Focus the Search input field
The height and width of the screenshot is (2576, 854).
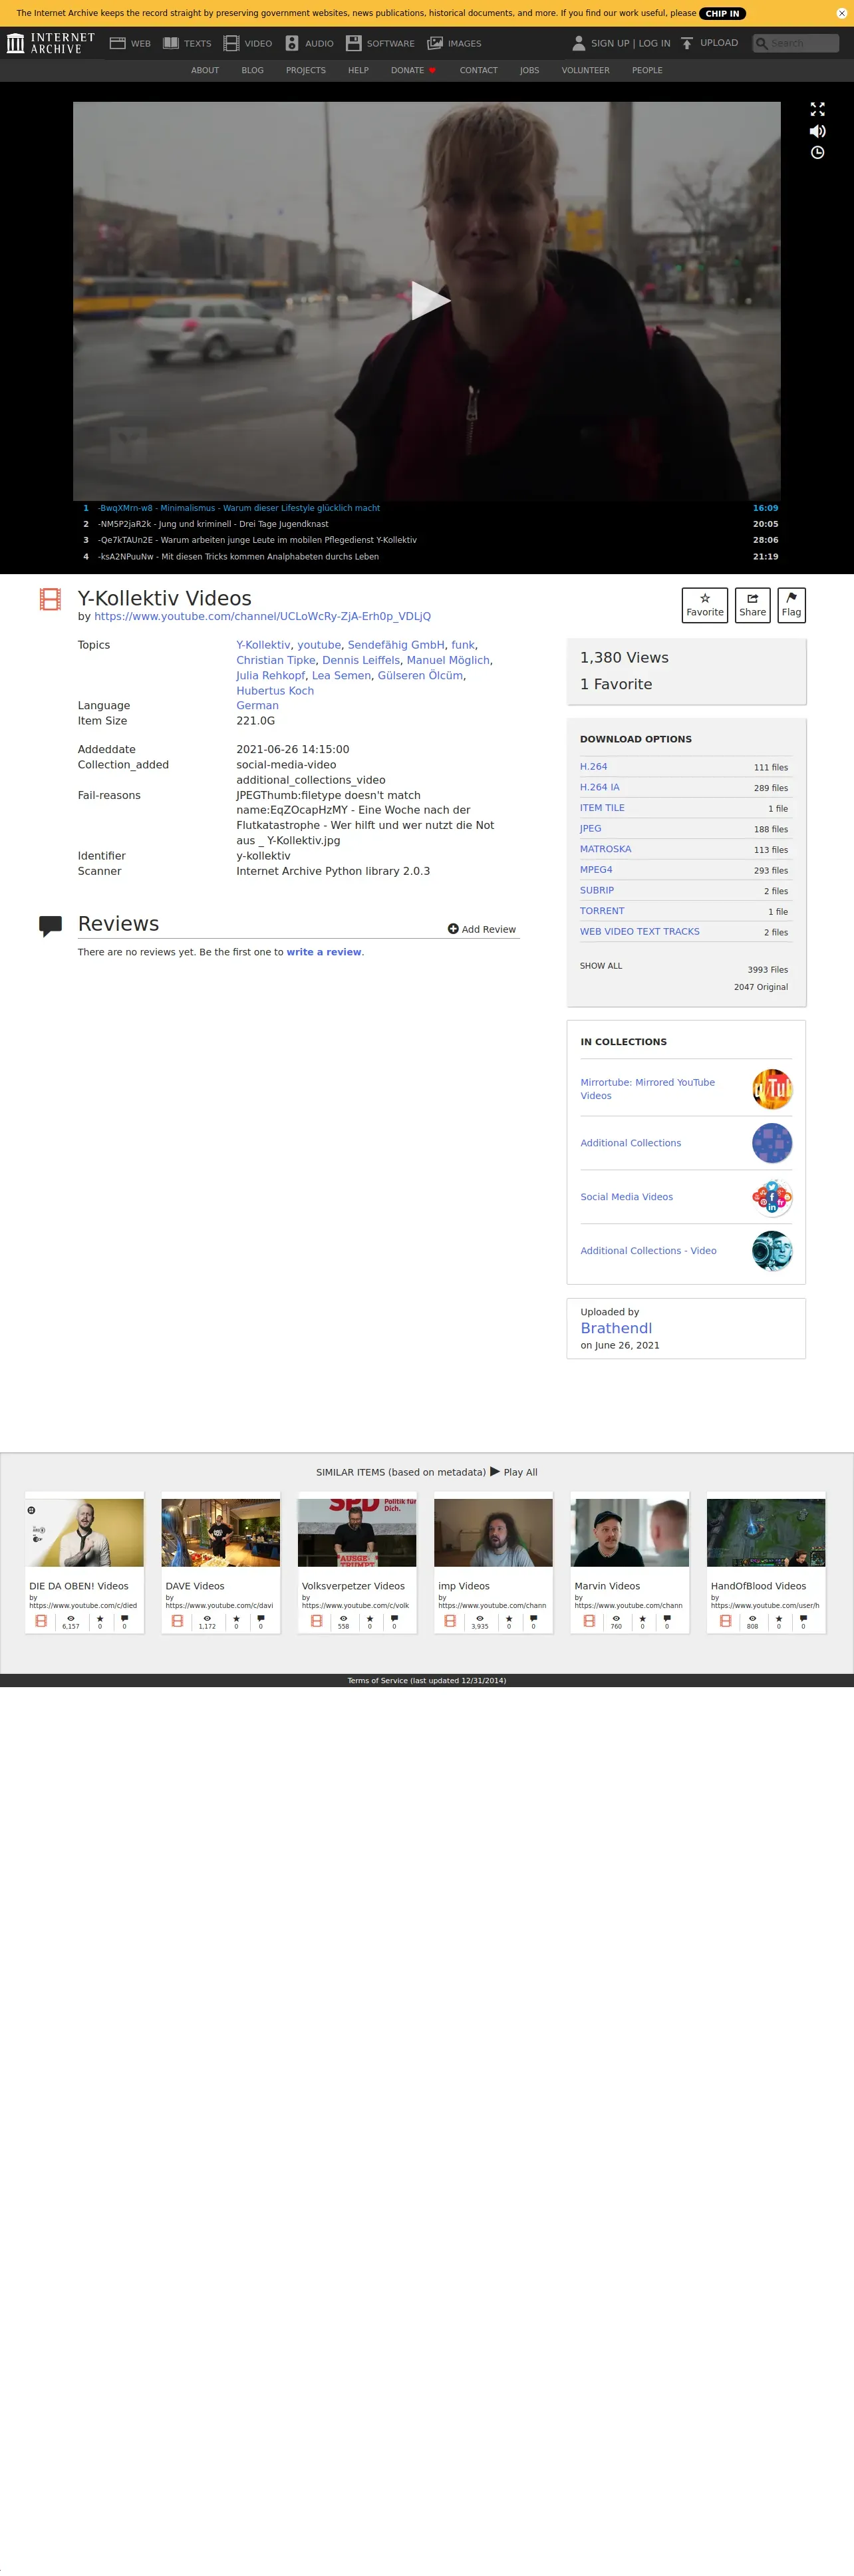(796, 43)
